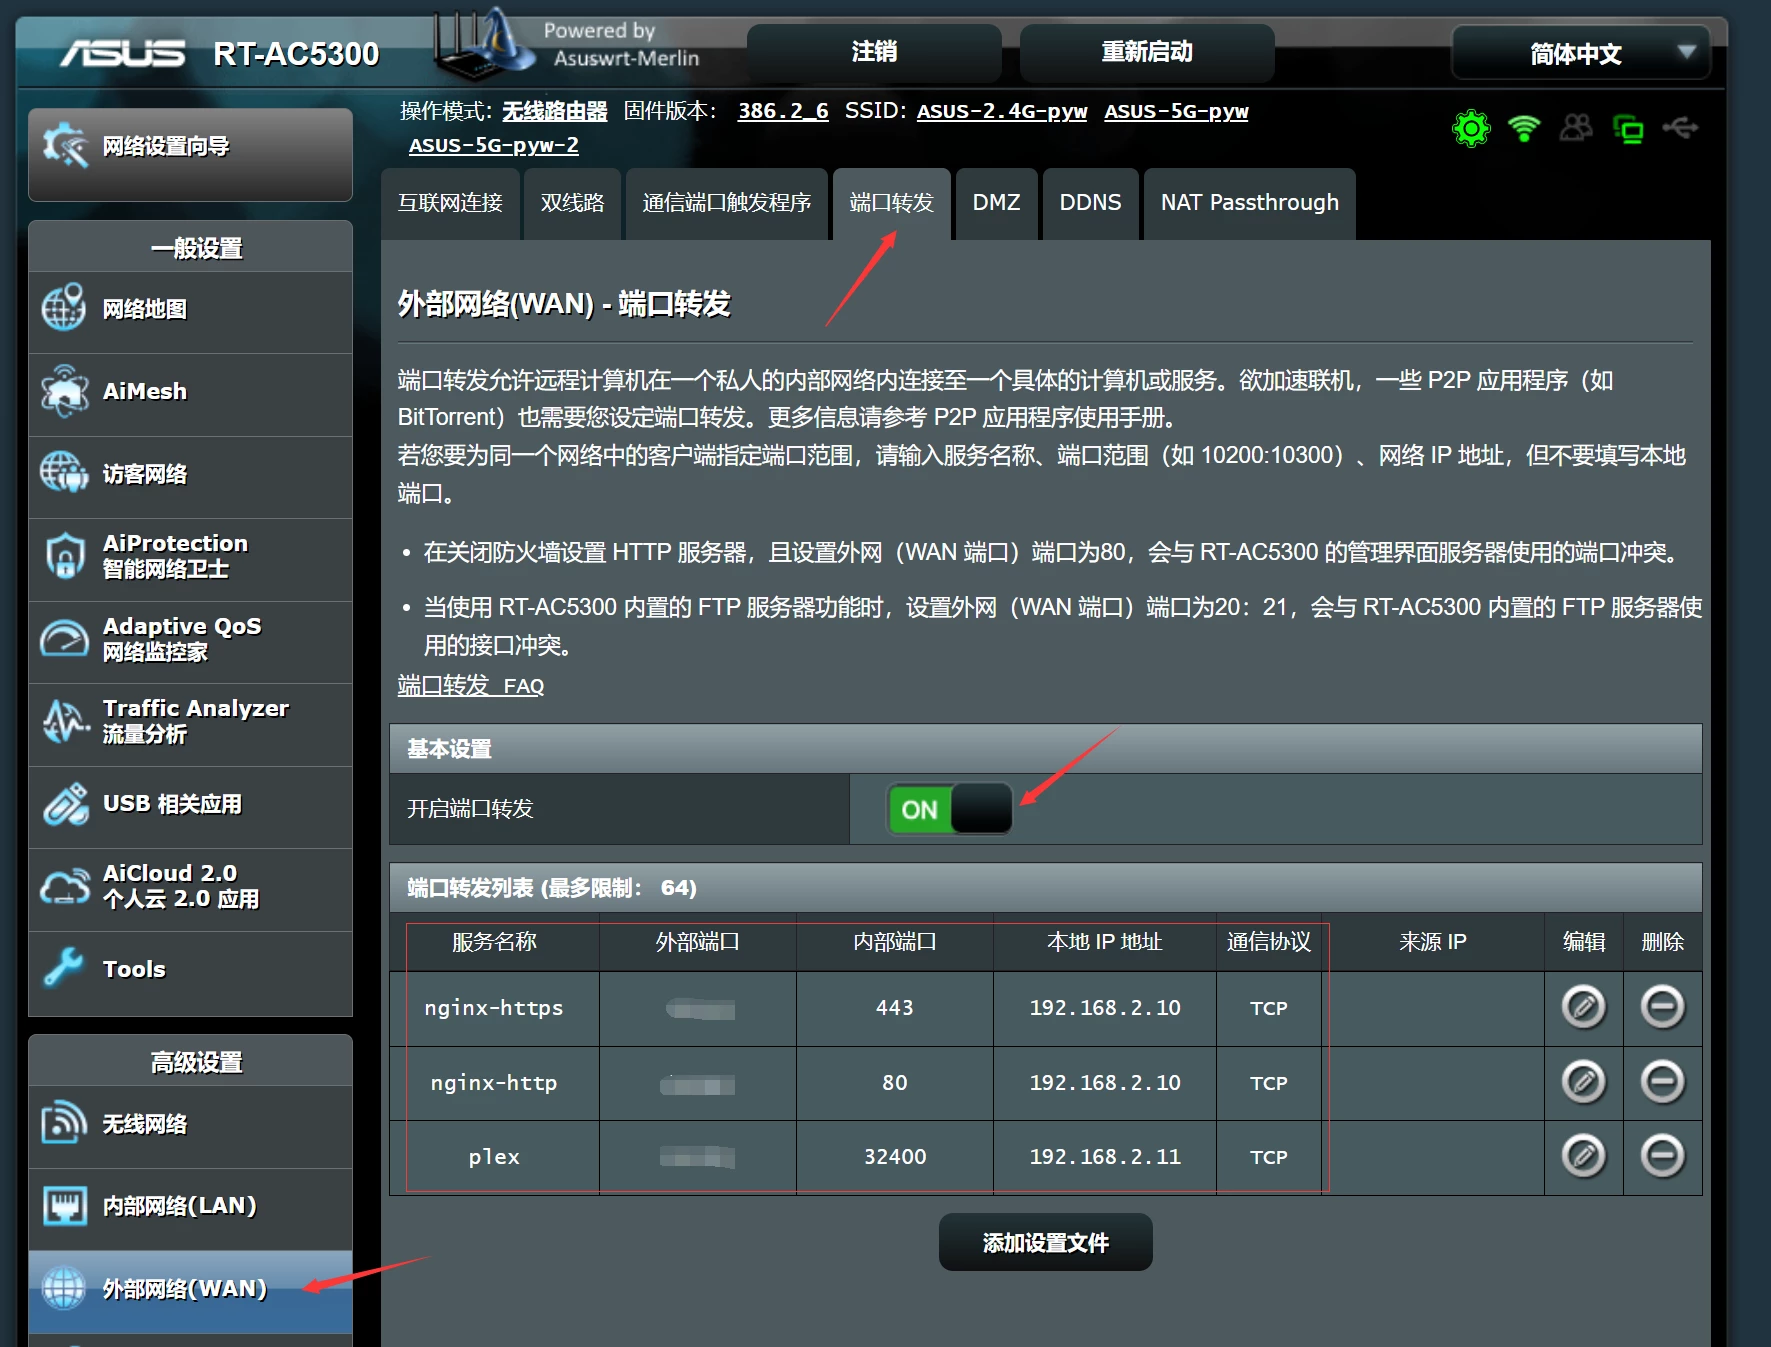
Task: Click the 服务名称 column header
Action: tap(494, 942)
